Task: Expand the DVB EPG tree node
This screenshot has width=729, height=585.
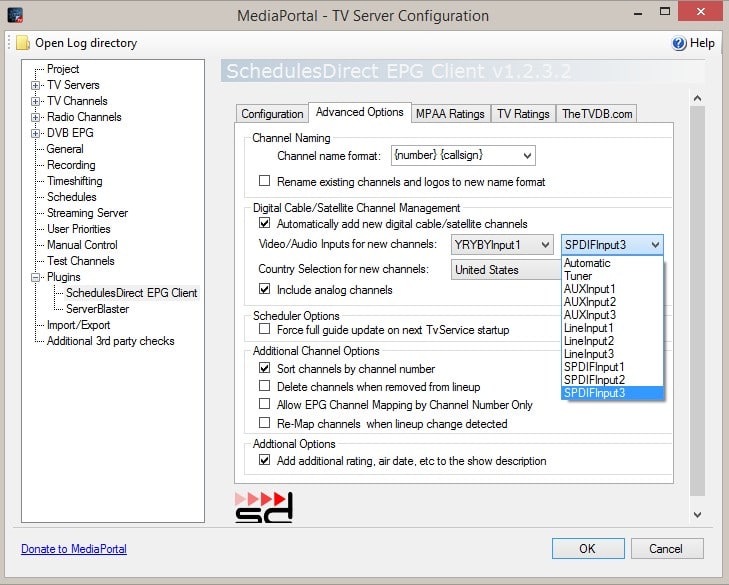Action: (36, 133)
